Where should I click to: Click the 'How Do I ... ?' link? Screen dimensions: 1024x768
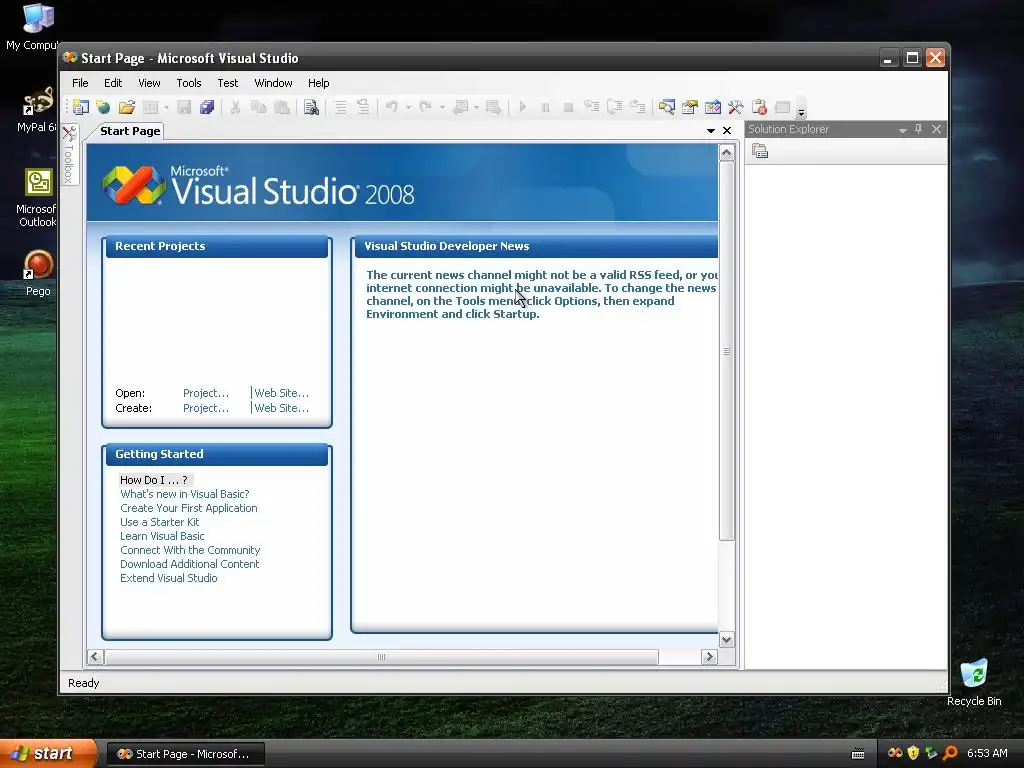(x=154, y=480)
